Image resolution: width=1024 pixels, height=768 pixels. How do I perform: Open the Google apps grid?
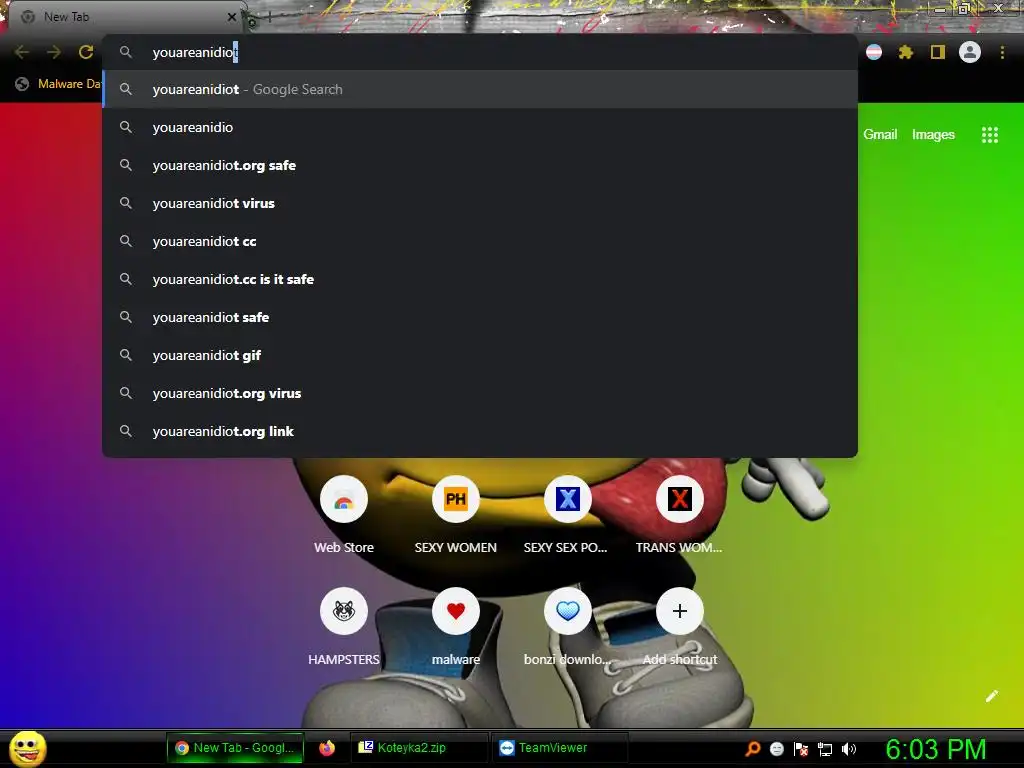tap(990, 135)
